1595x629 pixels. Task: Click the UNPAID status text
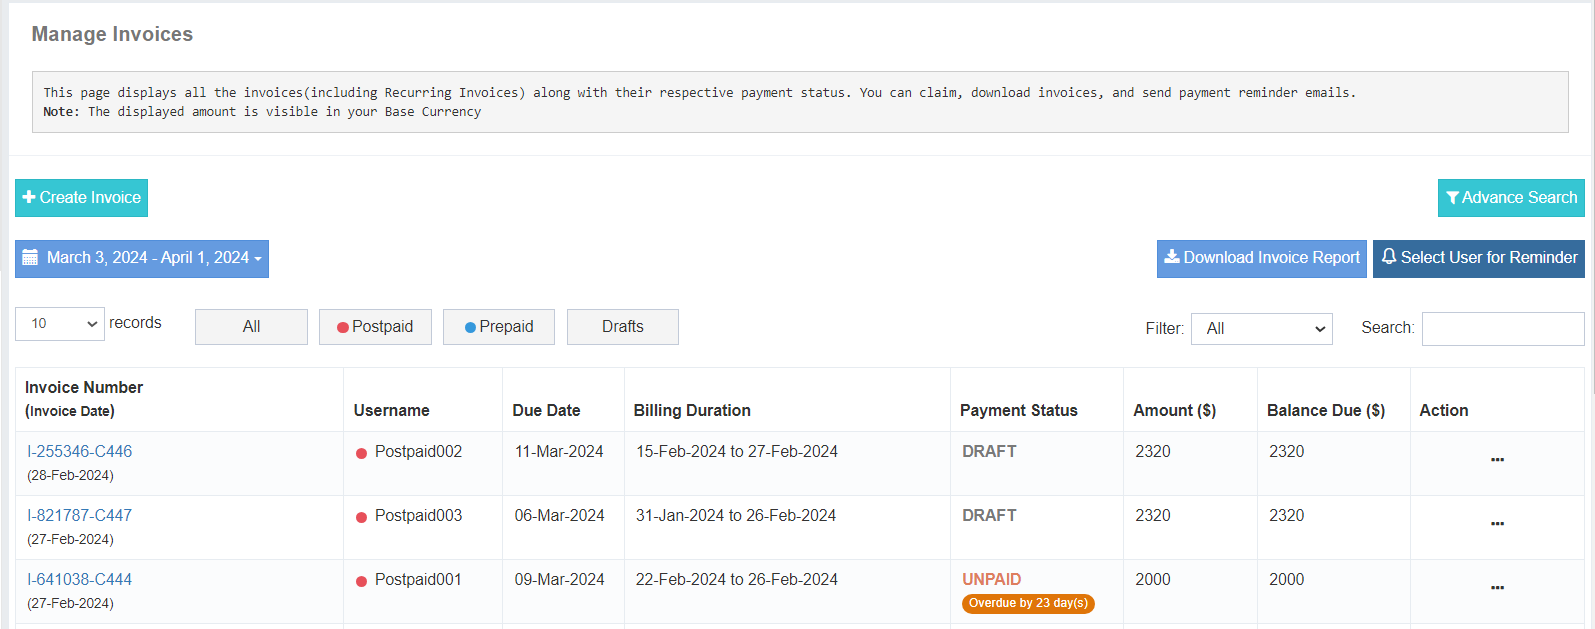(991, 579)
